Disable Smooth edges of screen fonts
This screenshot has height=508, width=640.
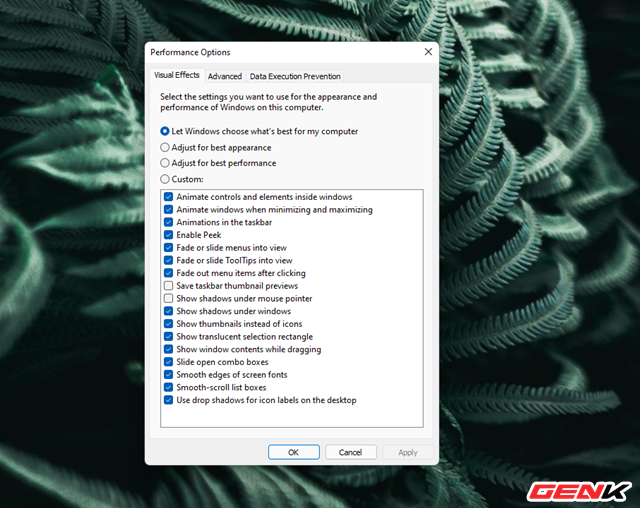click(x=169, y=375)
